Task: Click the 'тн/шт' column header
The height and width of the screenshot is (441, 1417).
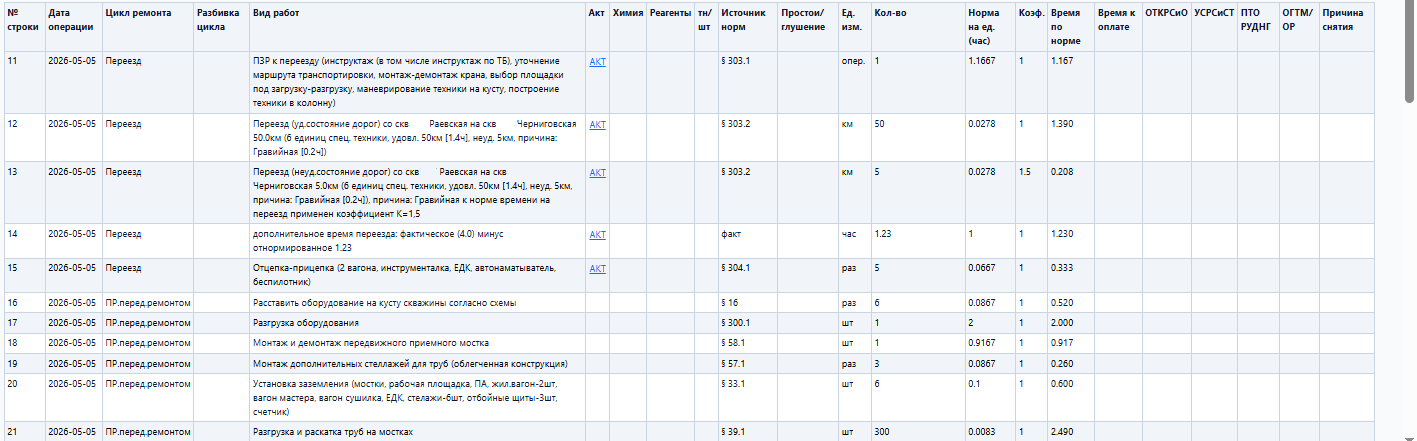Action: [705, 27]
